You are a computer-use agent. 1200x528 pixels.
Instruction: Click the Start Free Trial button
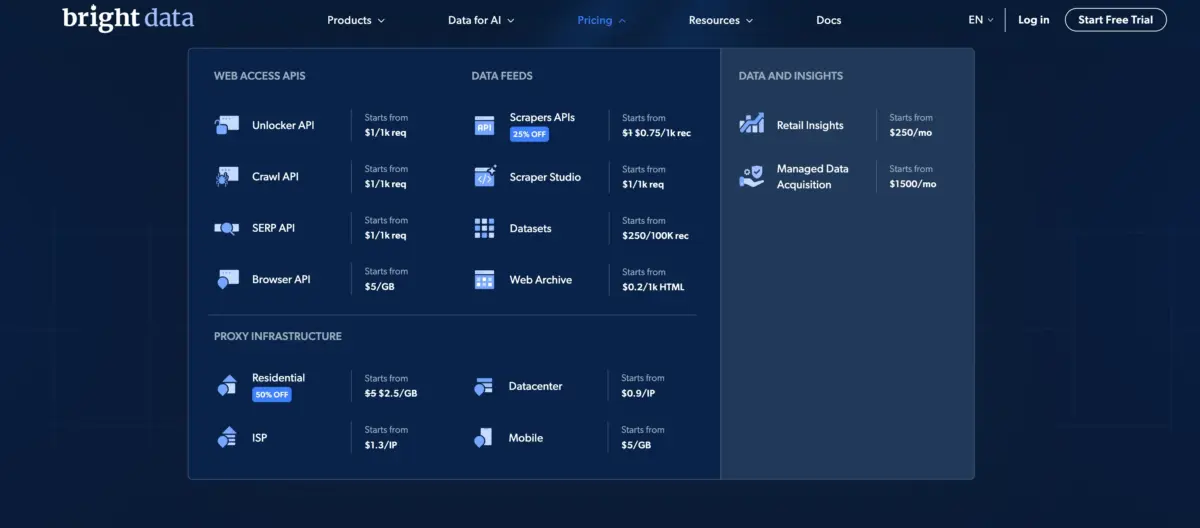pos(1115,20)
